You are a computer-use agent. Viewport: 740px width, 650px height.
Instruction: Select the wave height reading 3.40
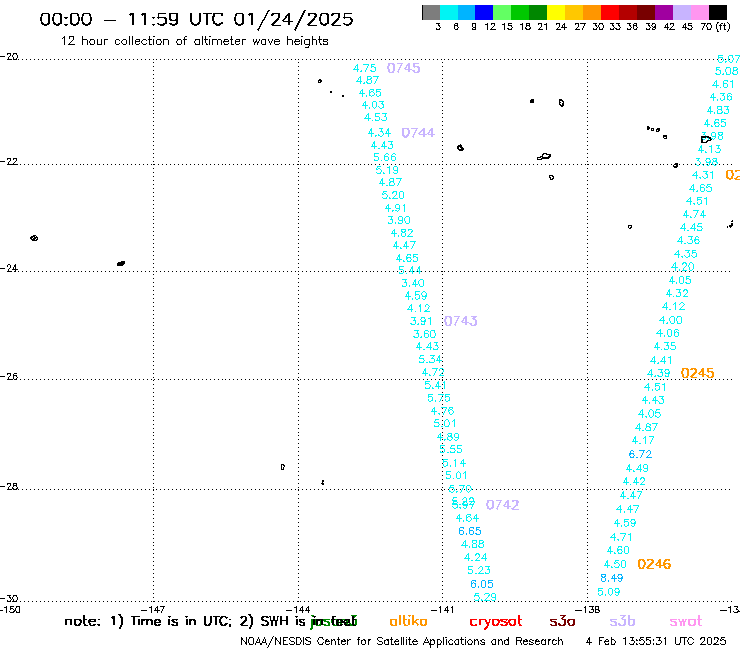click(x=412, y=283)
